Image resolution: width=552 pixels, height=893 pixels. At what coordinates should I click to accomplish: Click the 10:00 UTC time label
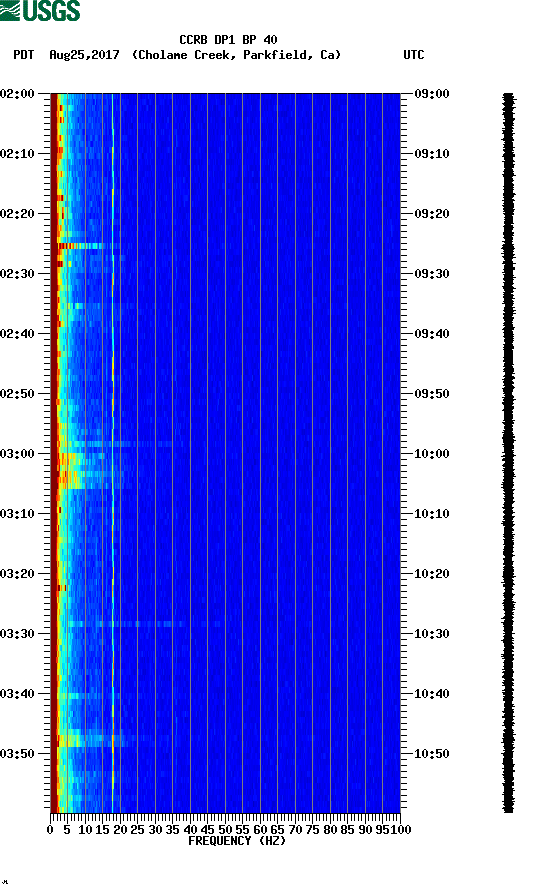tap(432, 453)
